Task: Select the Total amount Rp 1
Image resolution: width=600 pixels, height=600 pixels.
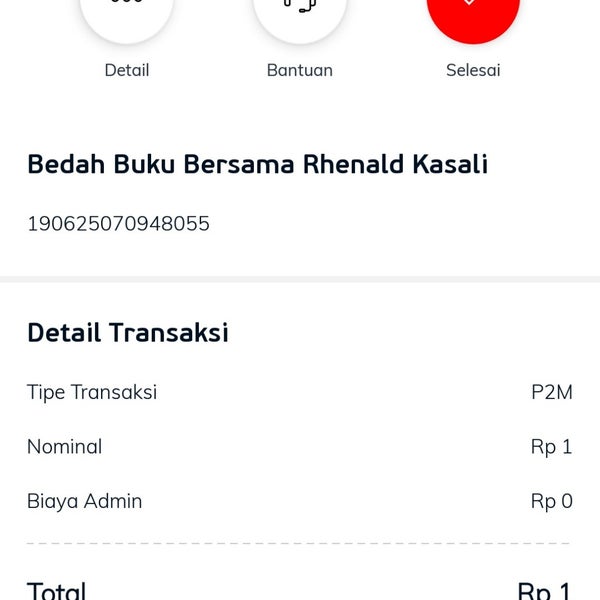Action: pyautogui.click(x=544, y=590)
